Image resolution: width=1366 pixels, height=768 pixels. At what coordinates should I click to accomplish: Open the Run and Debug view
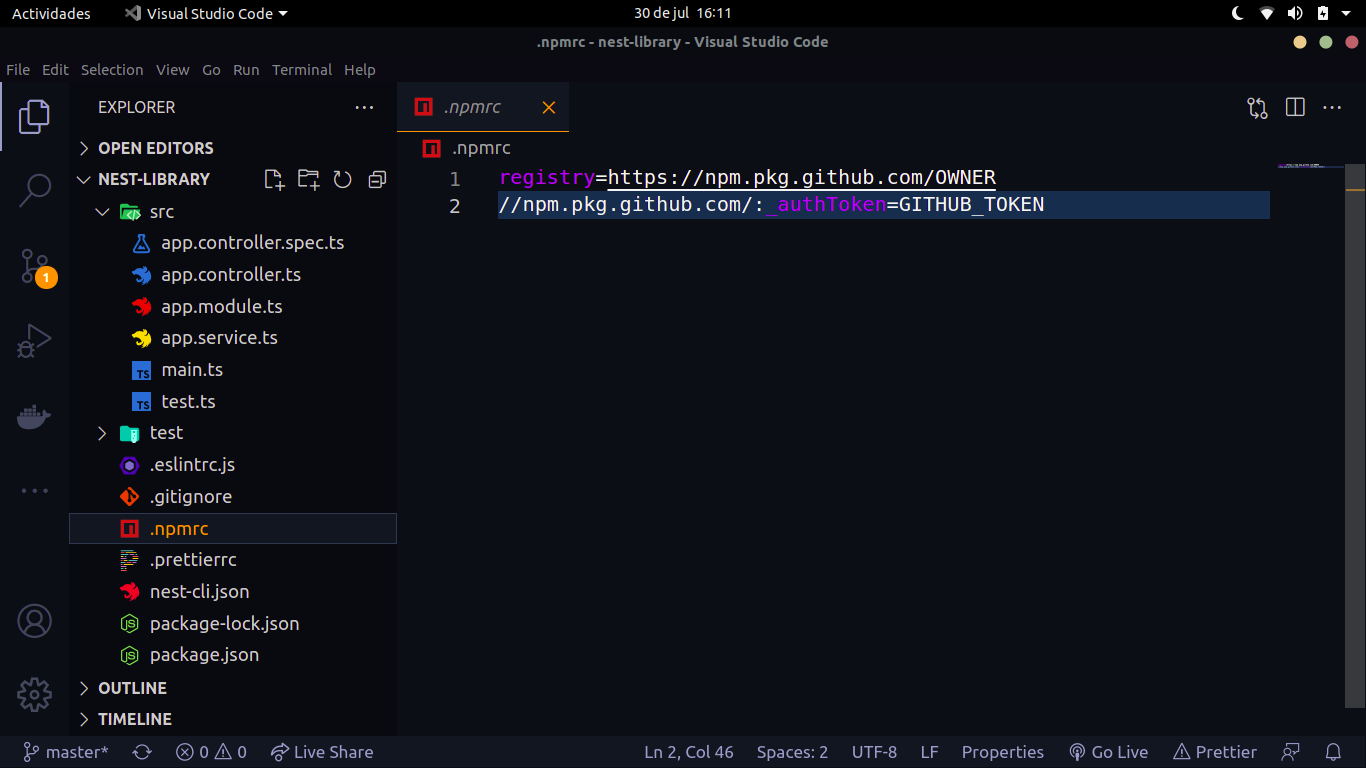34,341
